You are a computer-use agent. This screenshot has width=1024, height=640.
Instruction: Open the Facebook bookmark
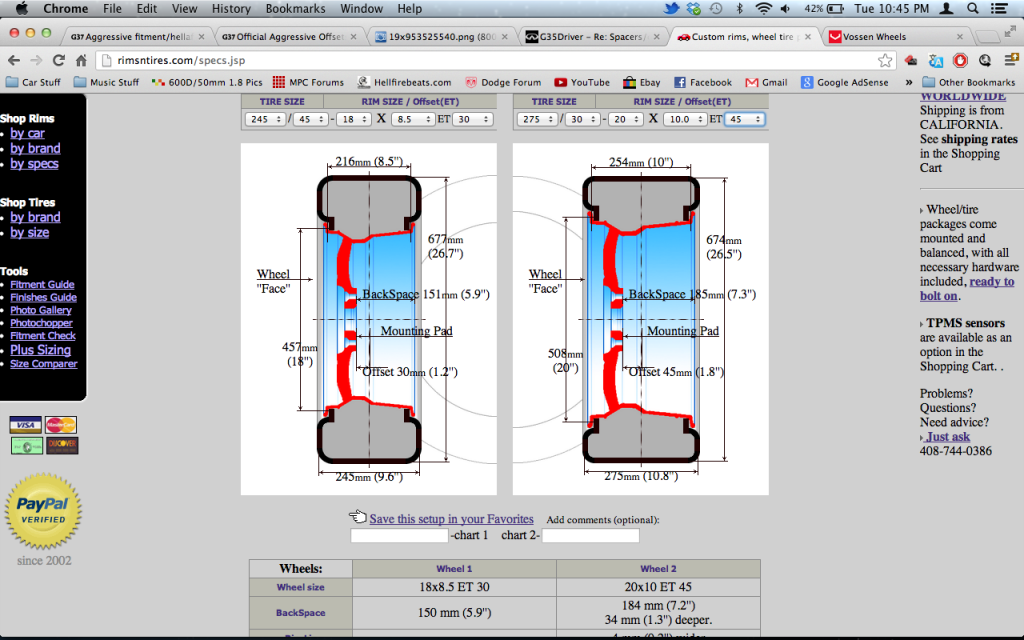tap(703, 82)
